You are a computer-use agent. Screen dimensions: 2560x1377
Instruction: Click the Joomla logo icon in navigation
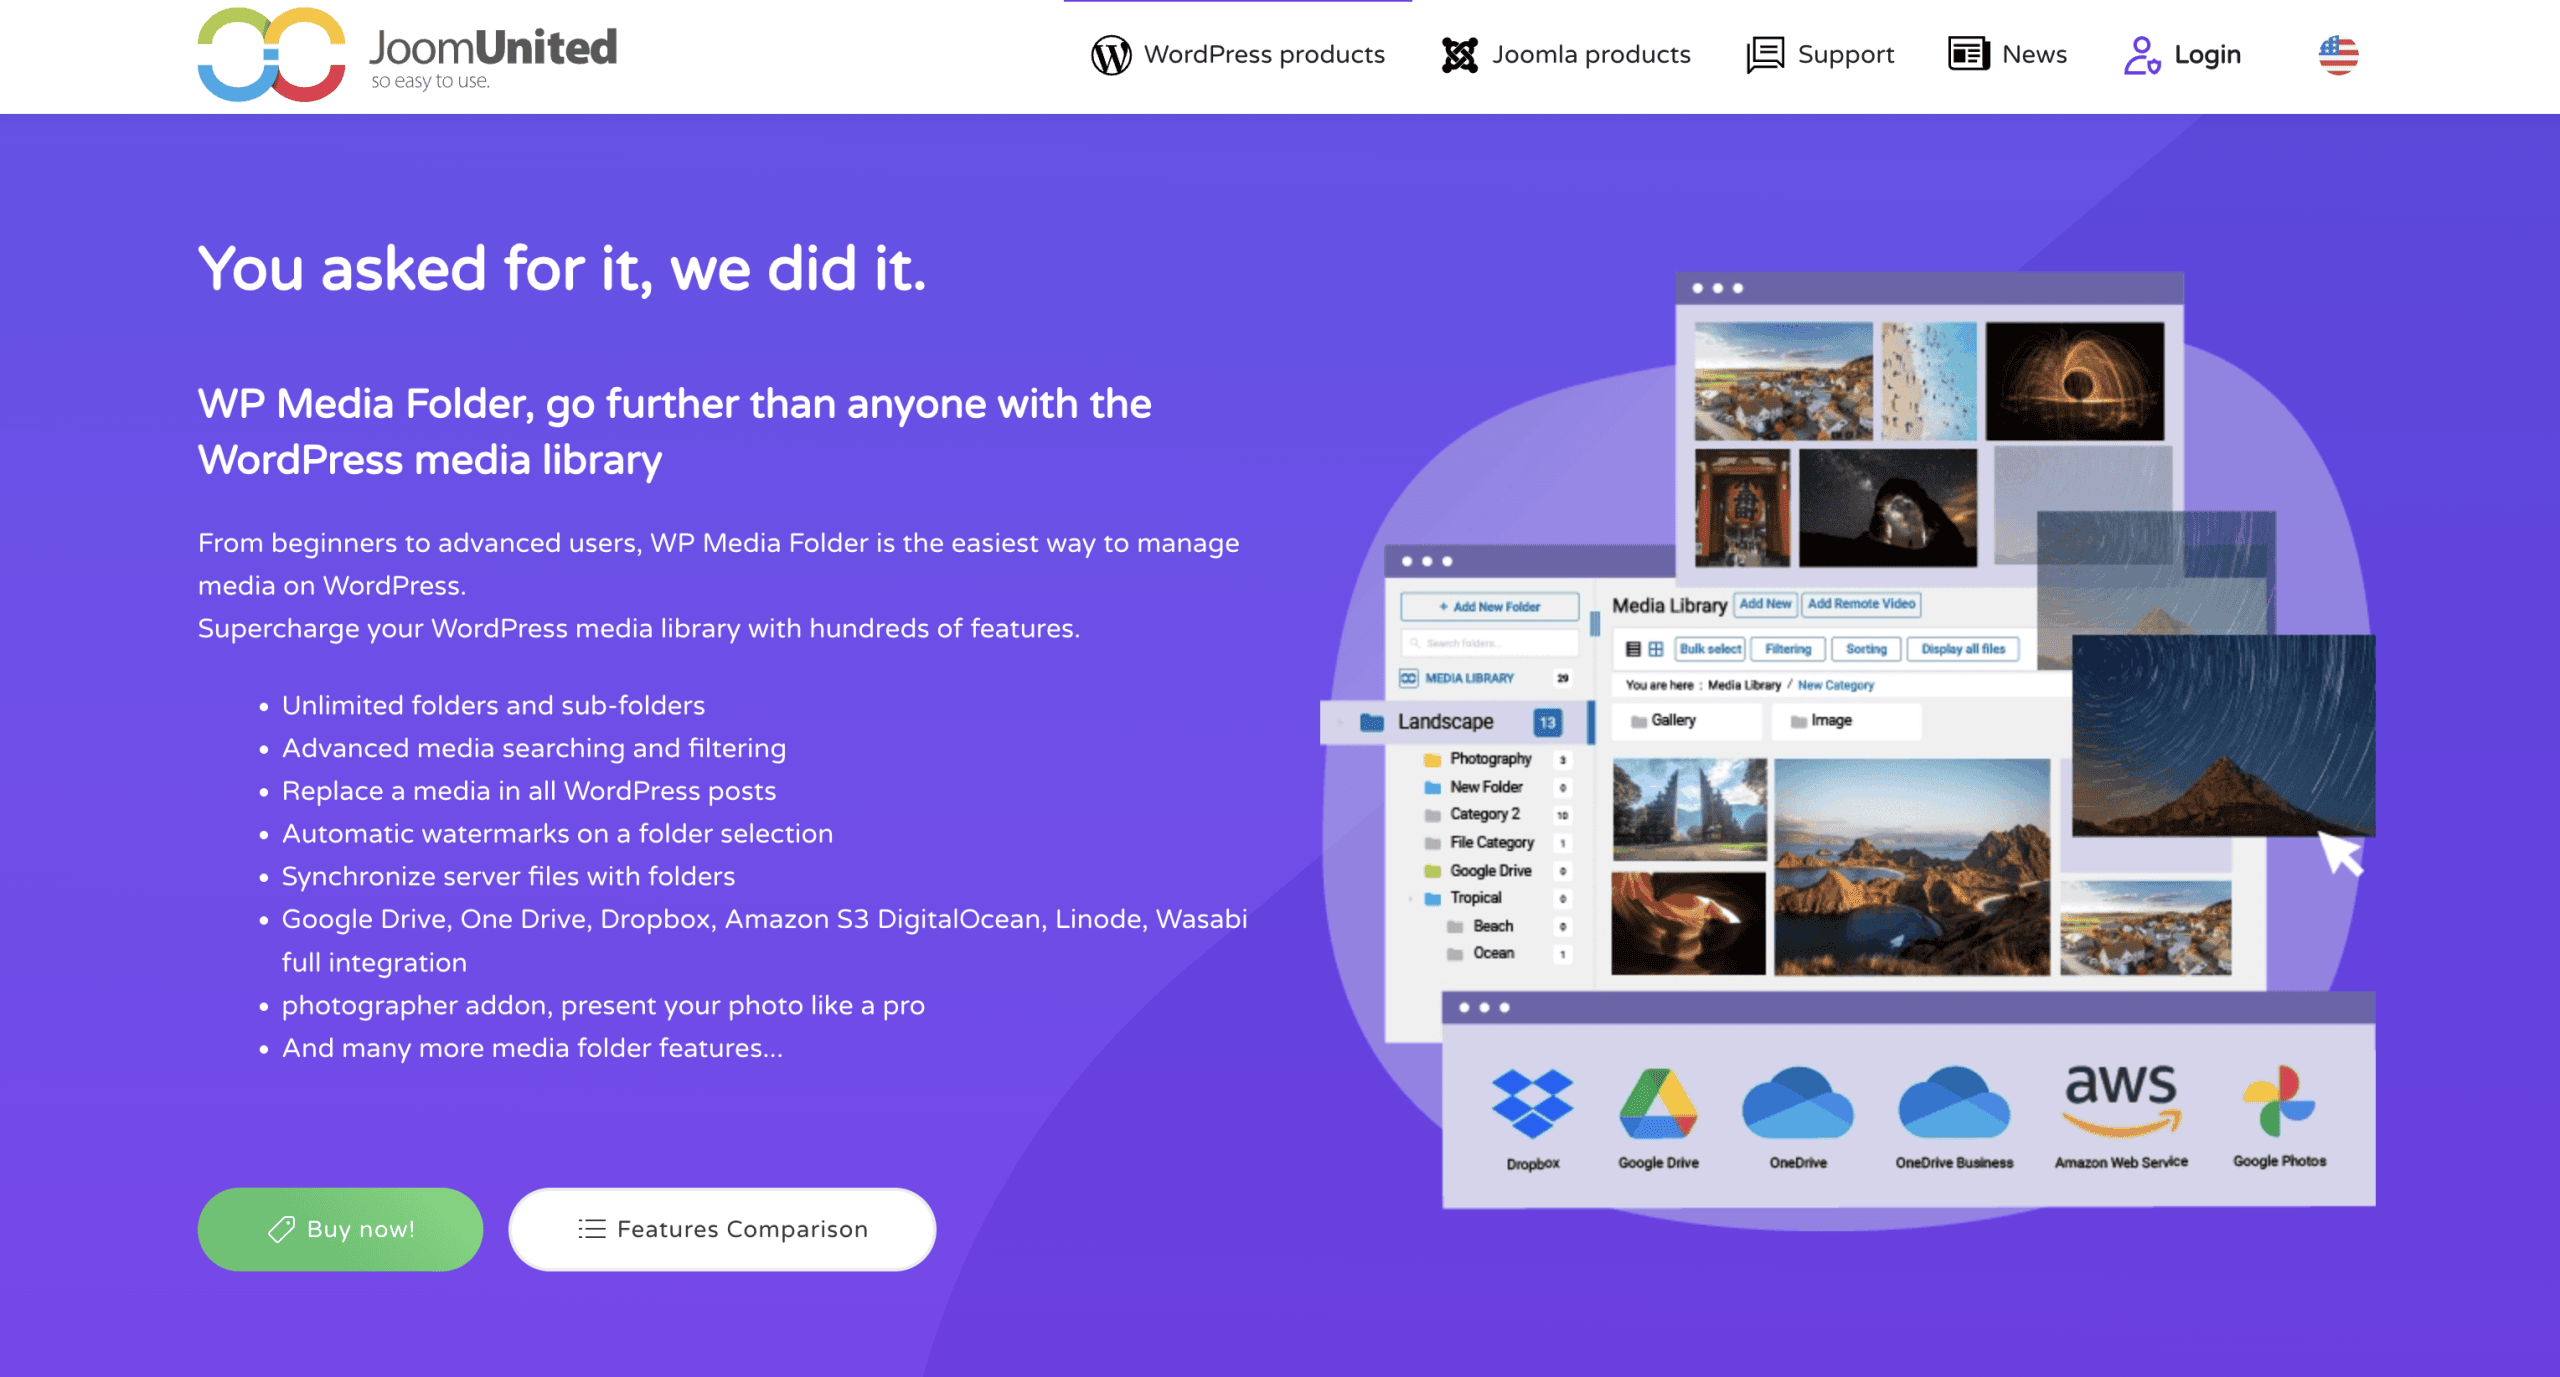coord(1459,55)
